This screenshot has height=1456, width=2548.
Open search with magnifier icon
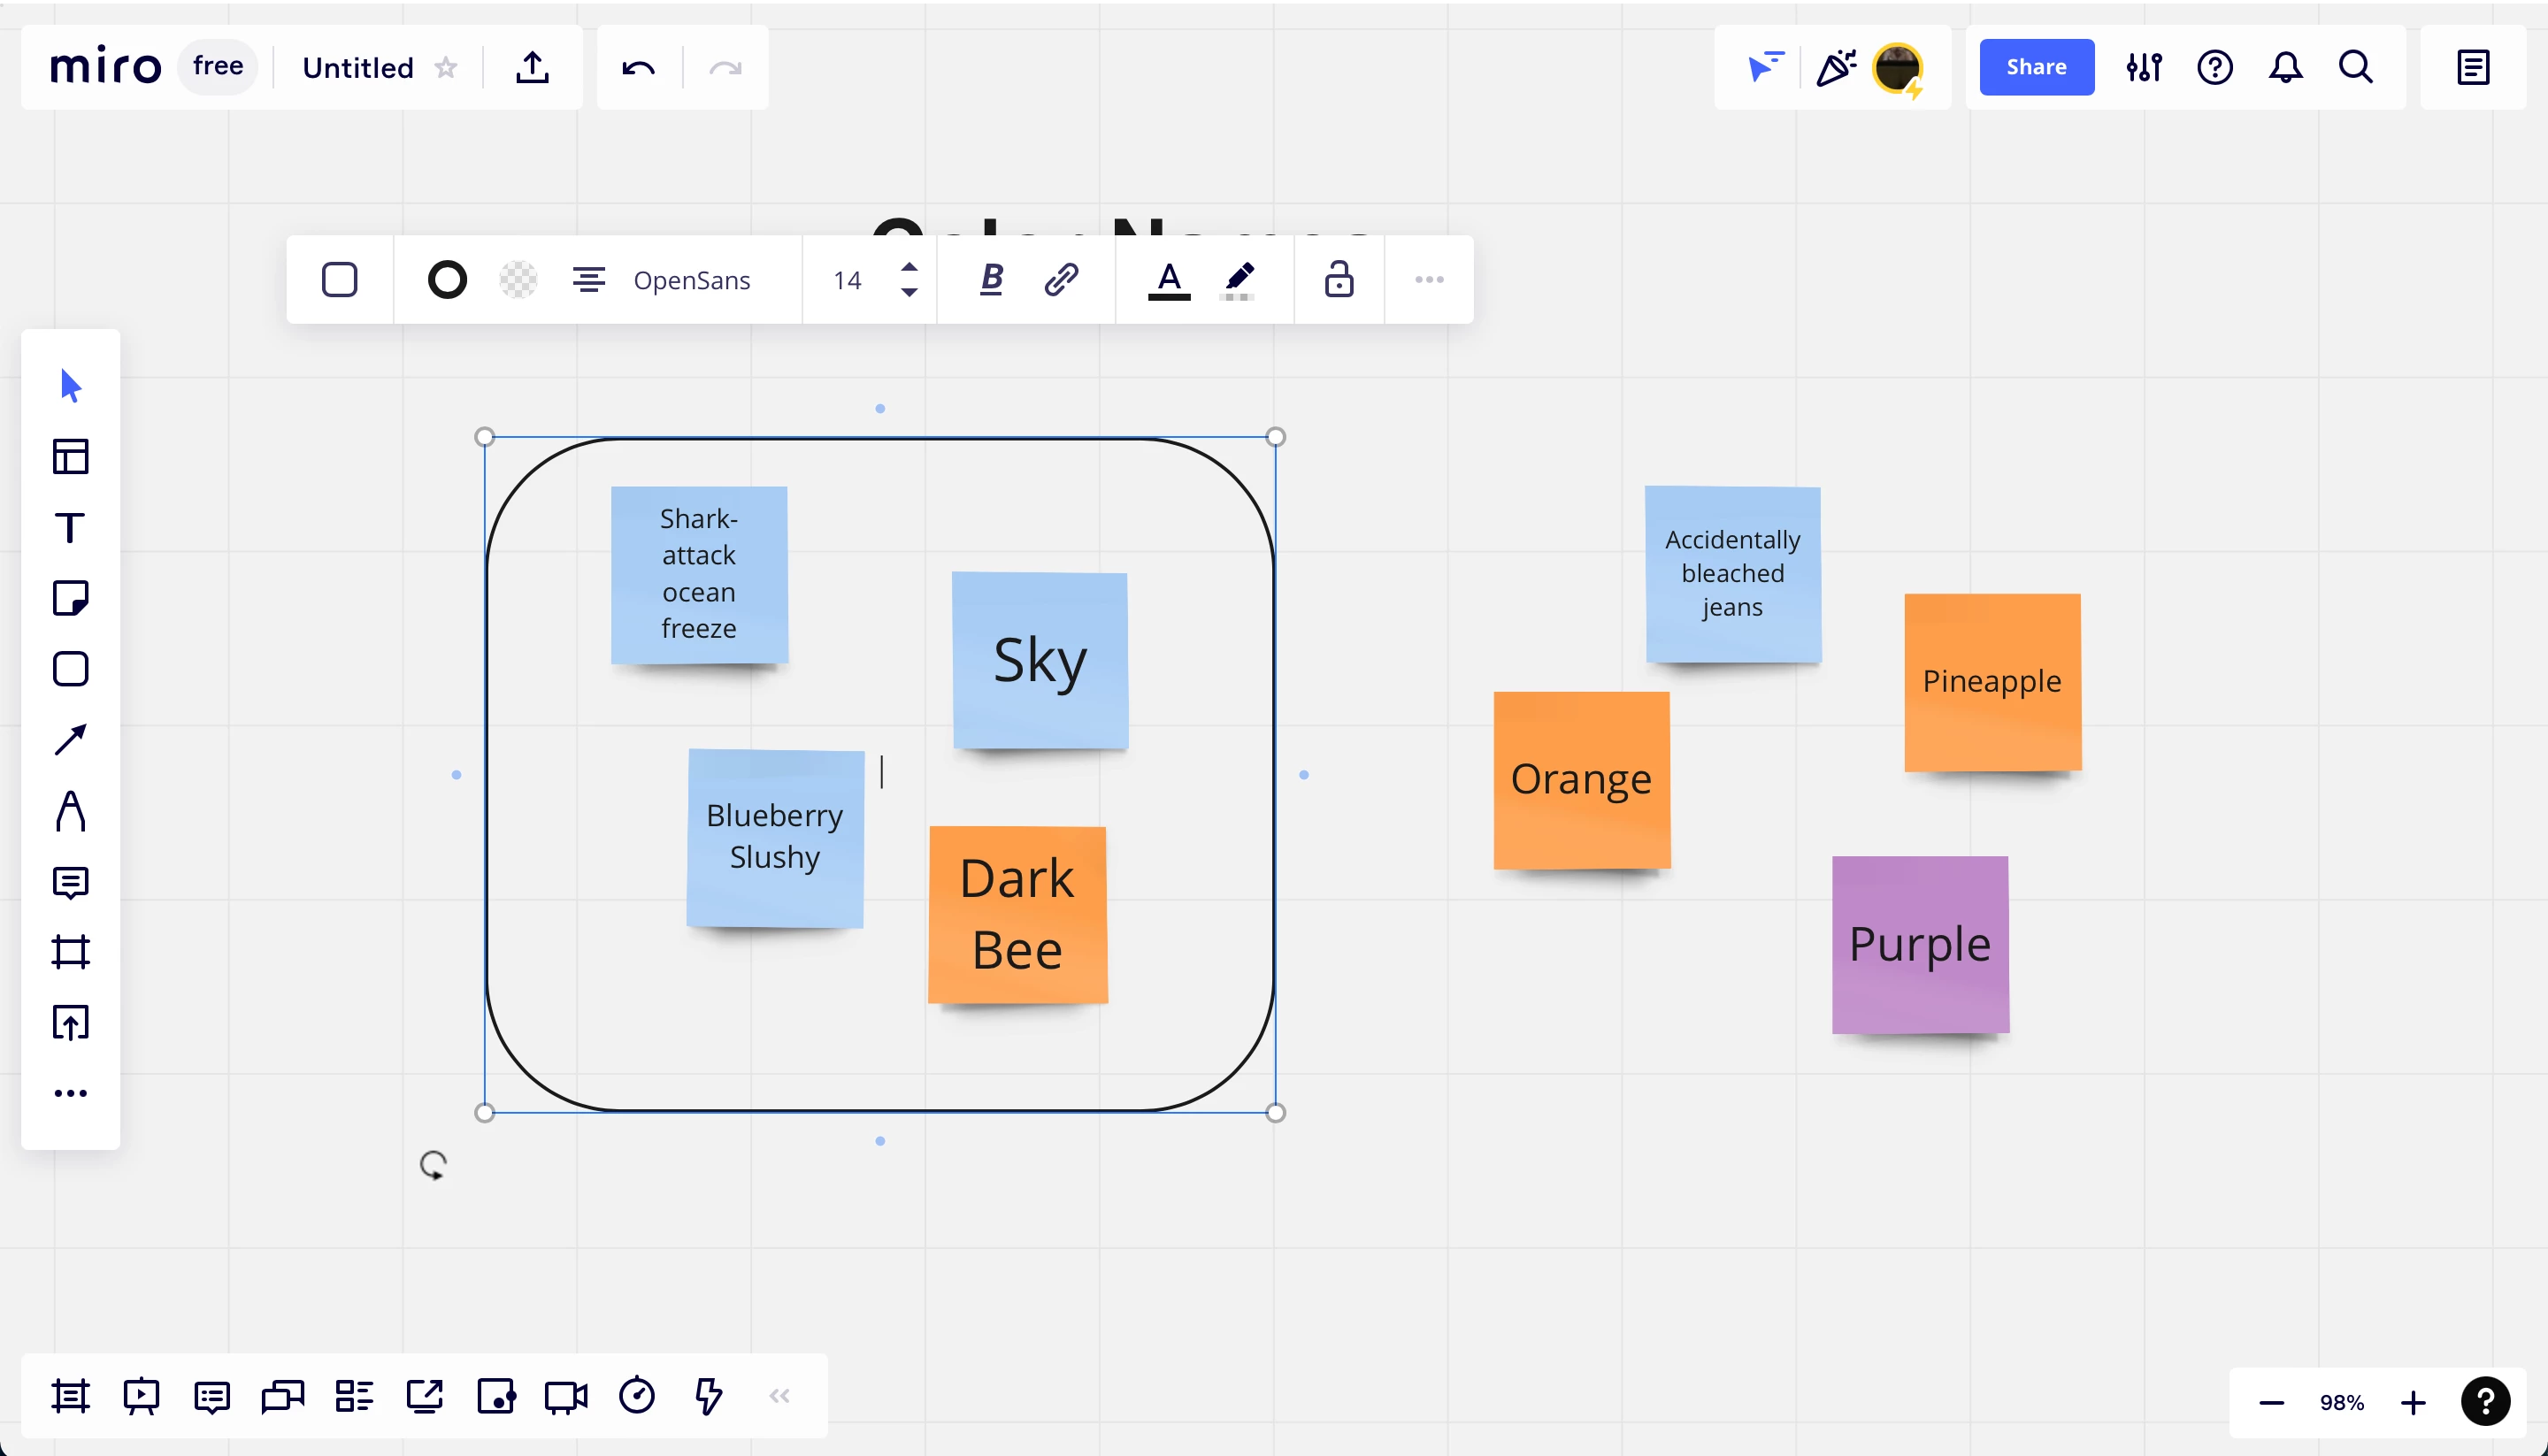click(x=2356, y=67)
